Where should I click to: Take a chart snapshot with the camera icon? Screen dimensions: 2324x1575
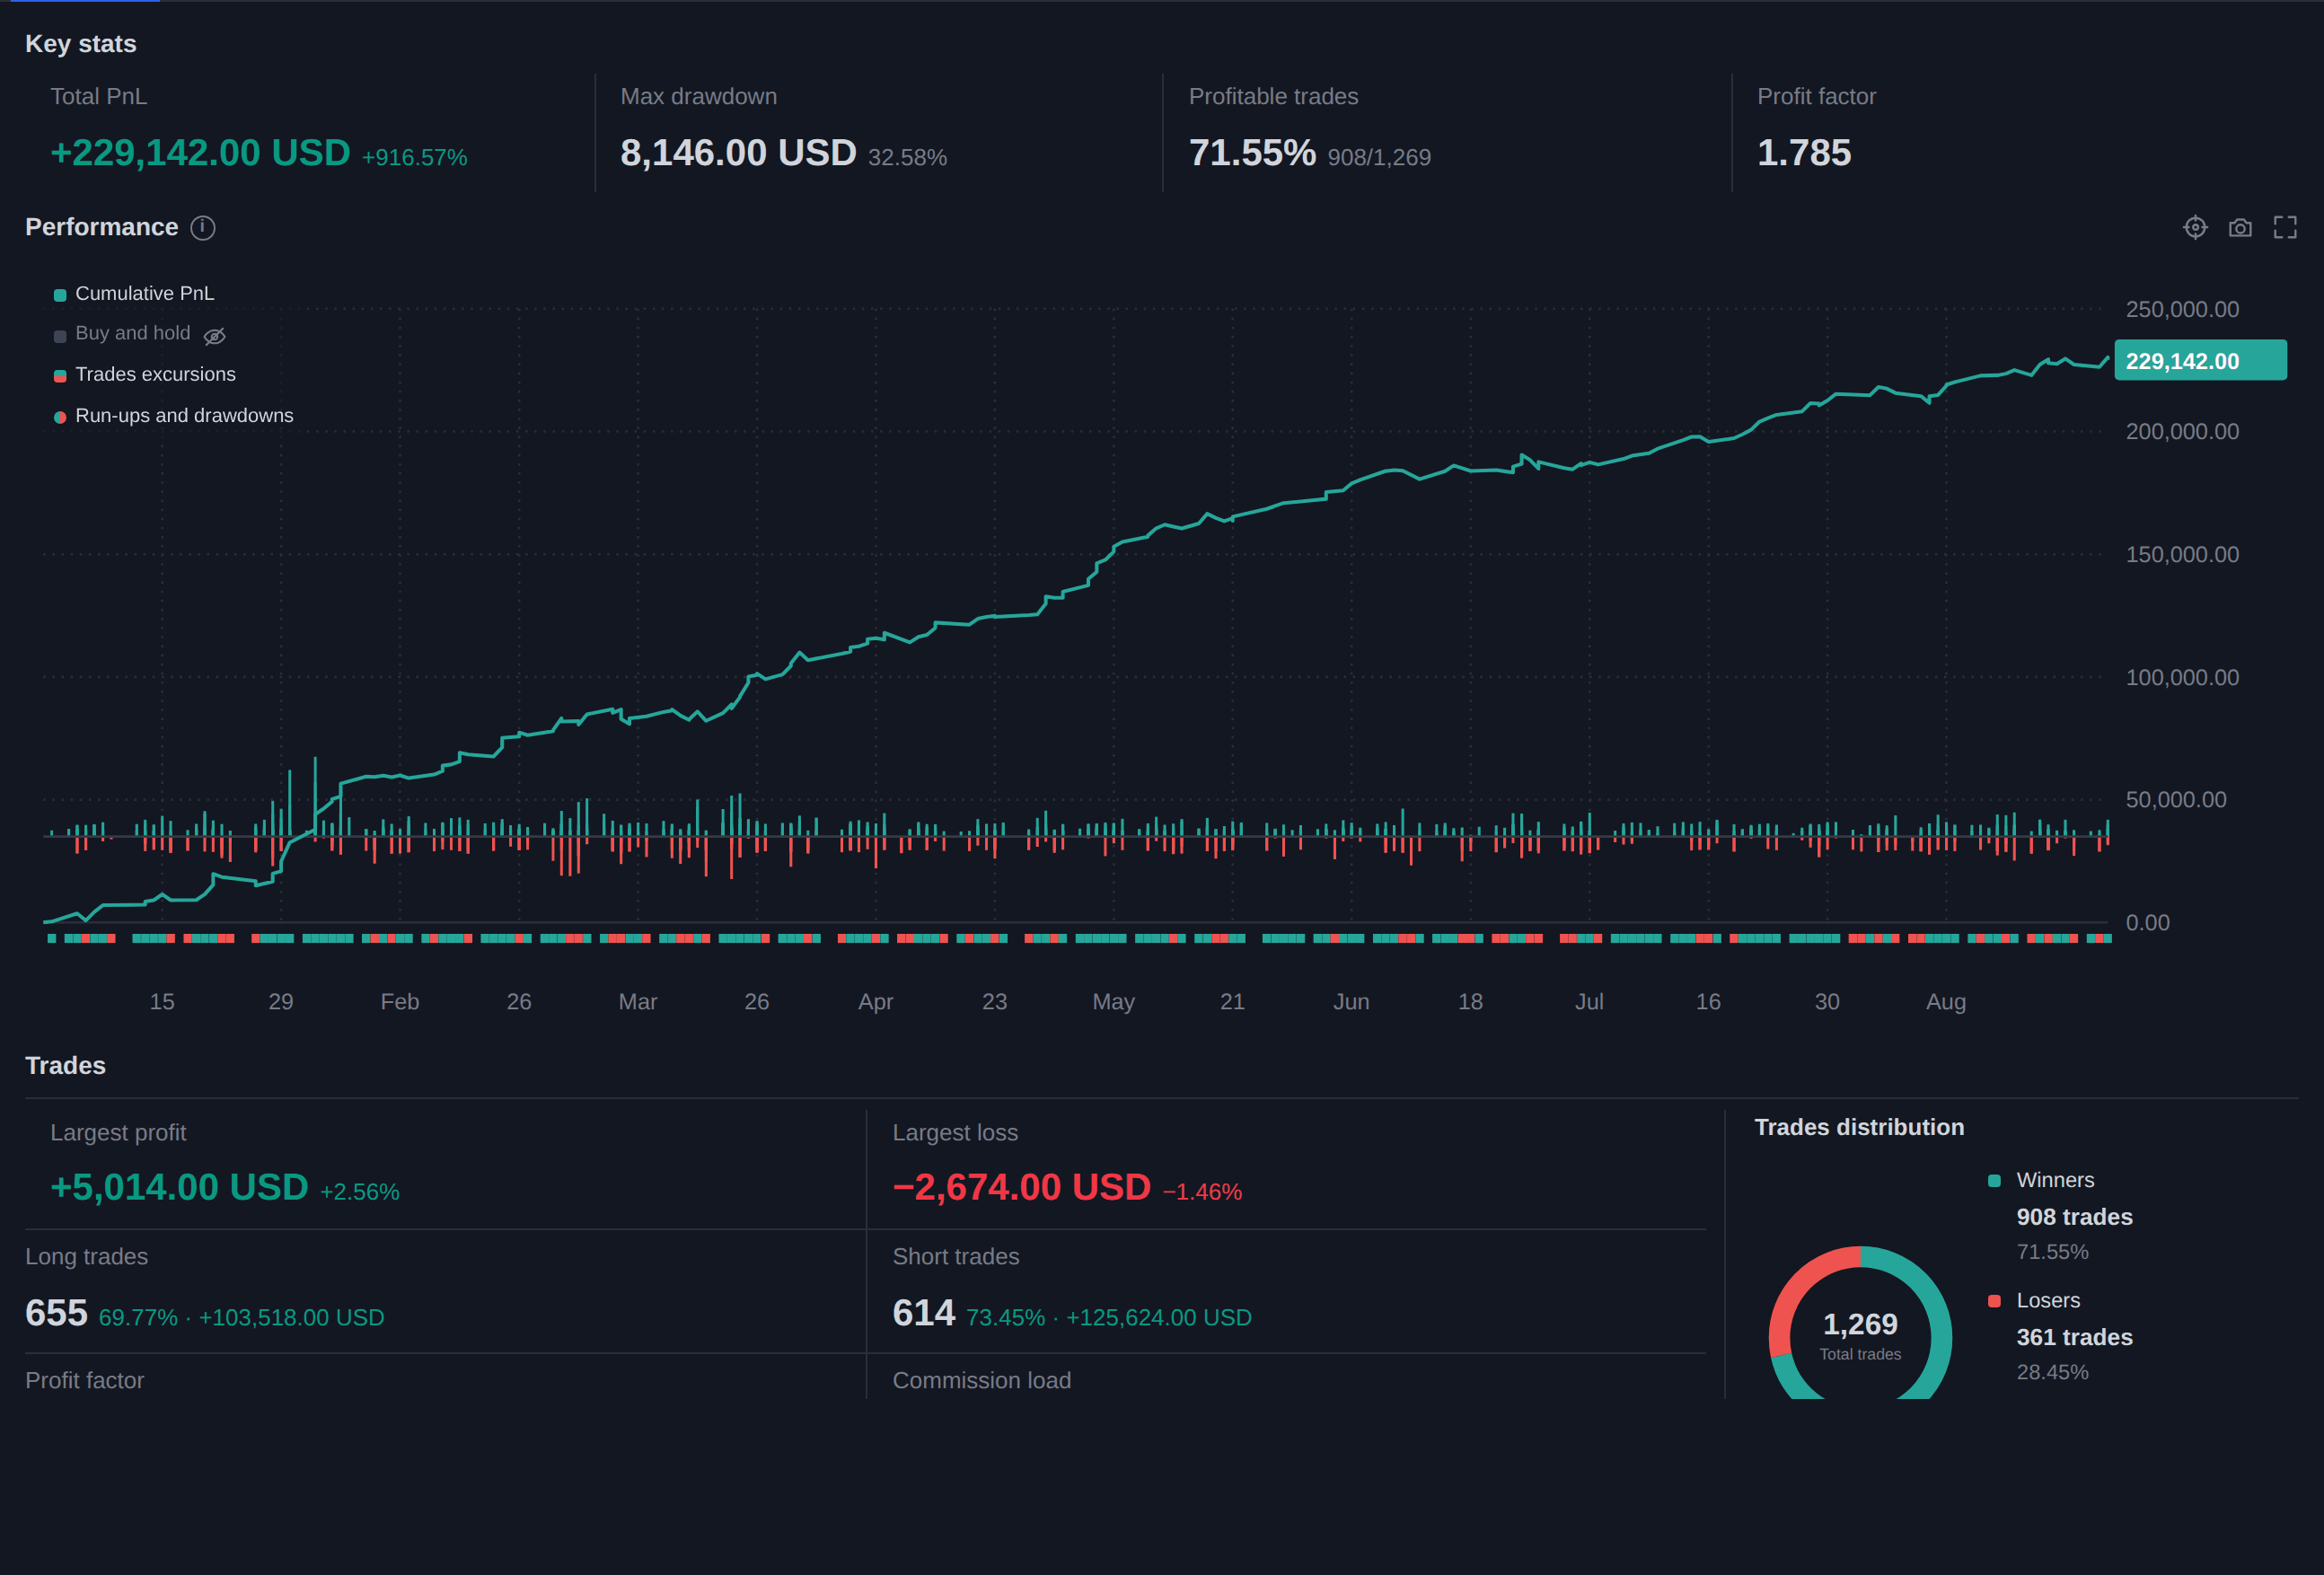(x=2240, y=228)
